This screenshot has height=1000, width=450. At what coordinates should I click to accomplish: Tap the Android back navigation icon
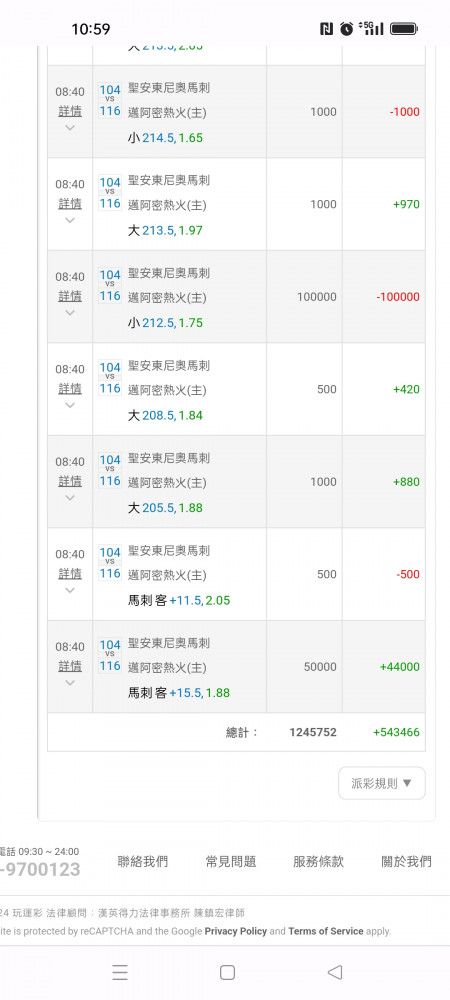[335, 972]
